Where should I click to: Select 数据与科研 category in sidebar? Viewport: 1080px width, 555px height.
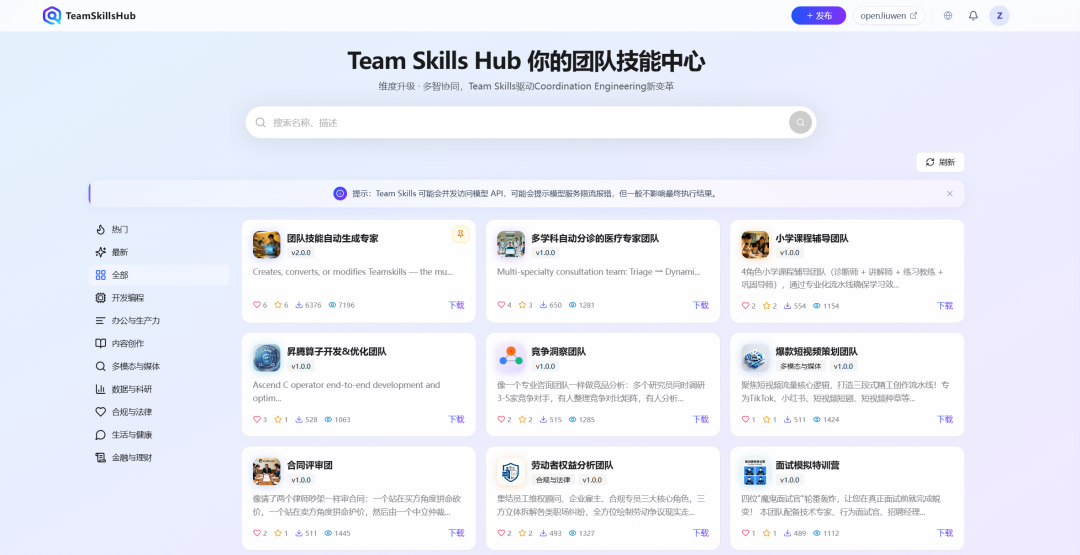tap(159, 389)
